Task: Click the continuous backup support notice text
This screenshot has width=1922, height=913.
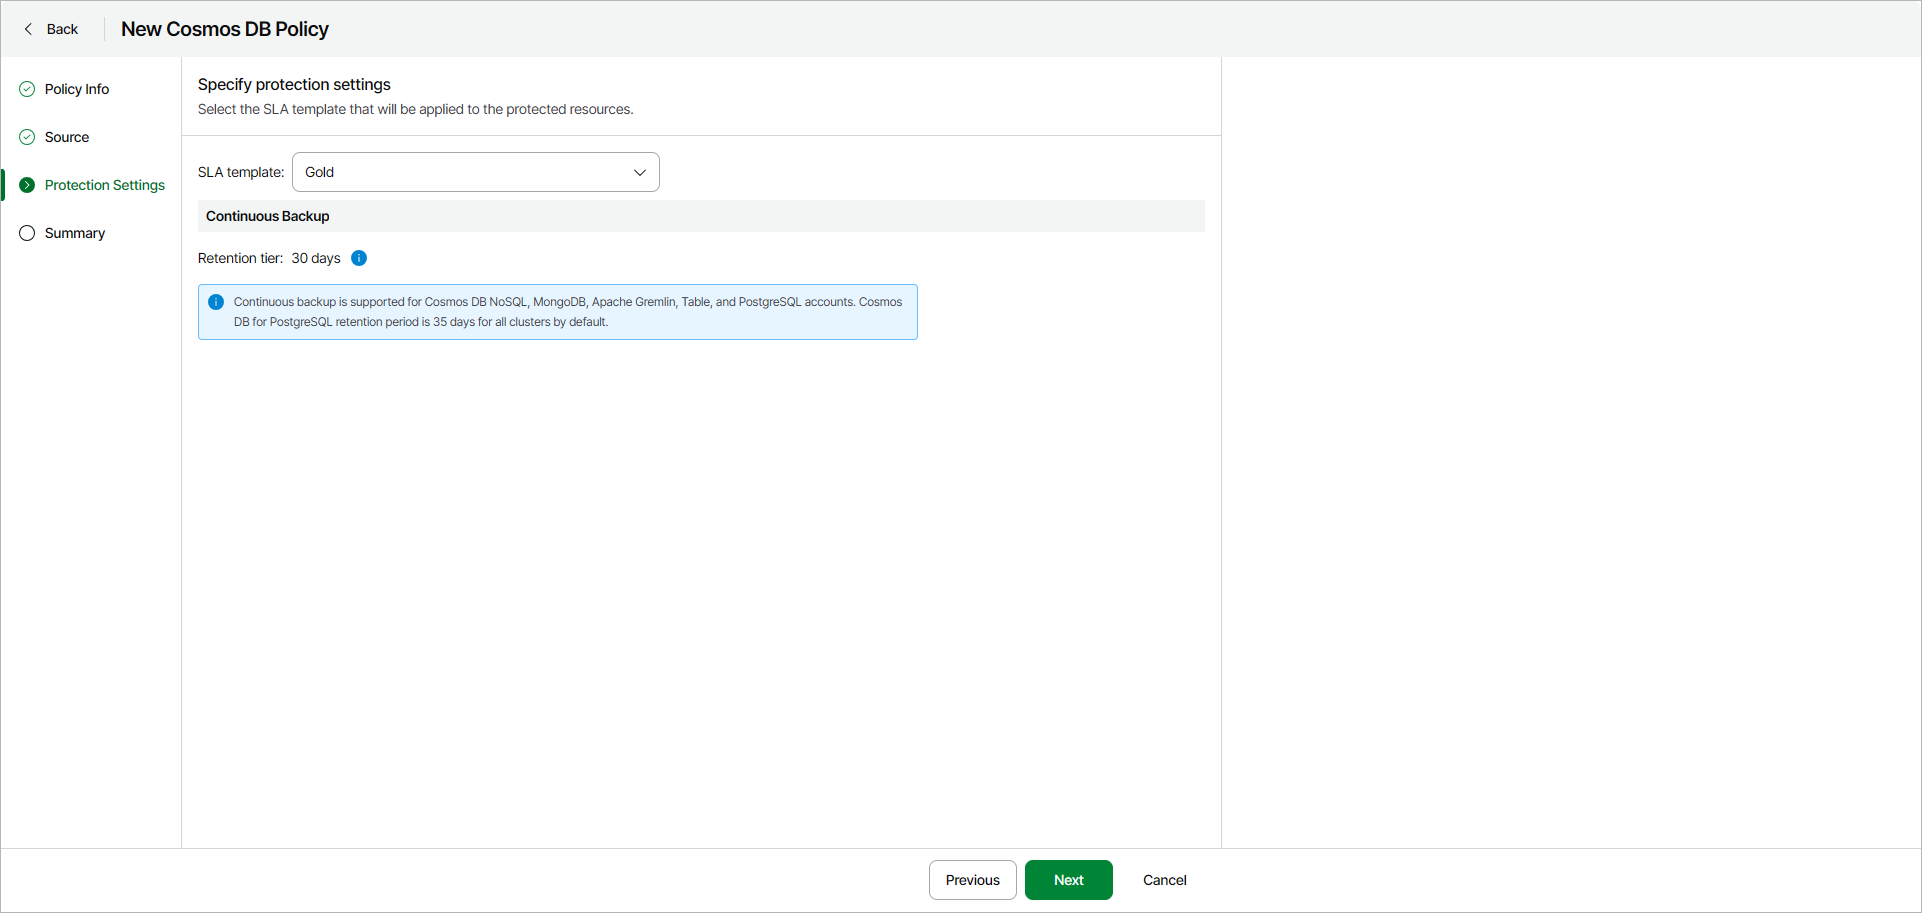Action: point(568,312)
